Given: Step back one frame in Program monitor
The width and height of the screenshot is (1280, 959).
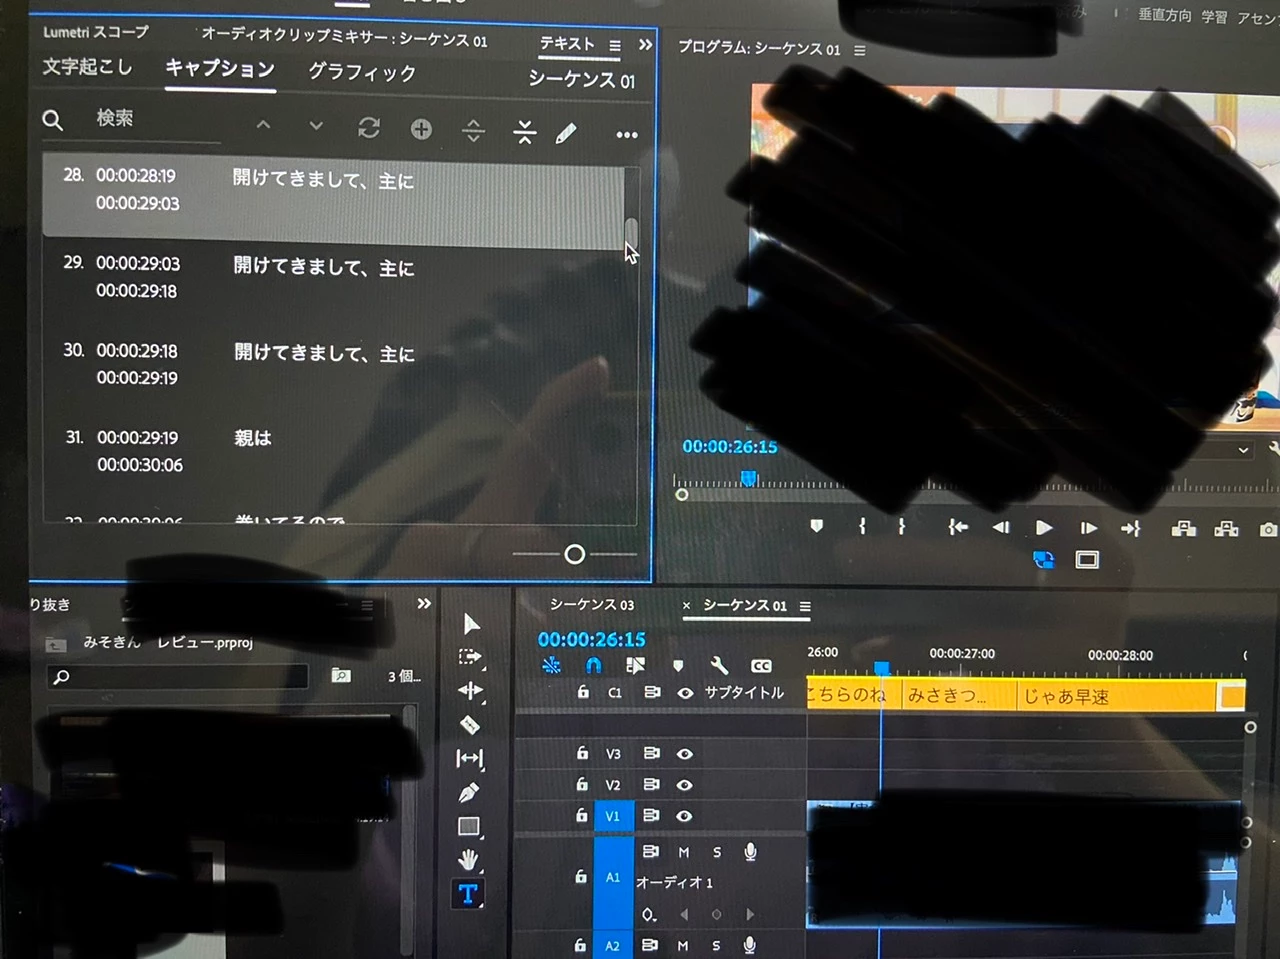Looking at the screenshot, I should (x=1000, y=527).
